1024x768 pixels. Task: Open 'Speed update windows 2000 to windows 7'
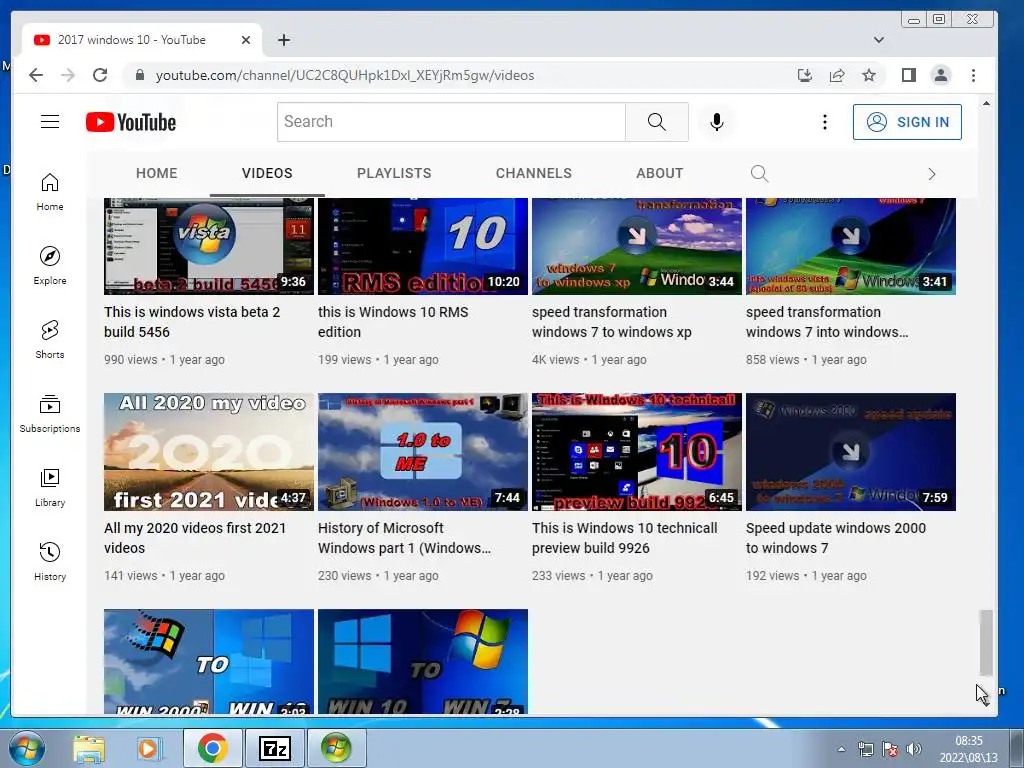836,538
